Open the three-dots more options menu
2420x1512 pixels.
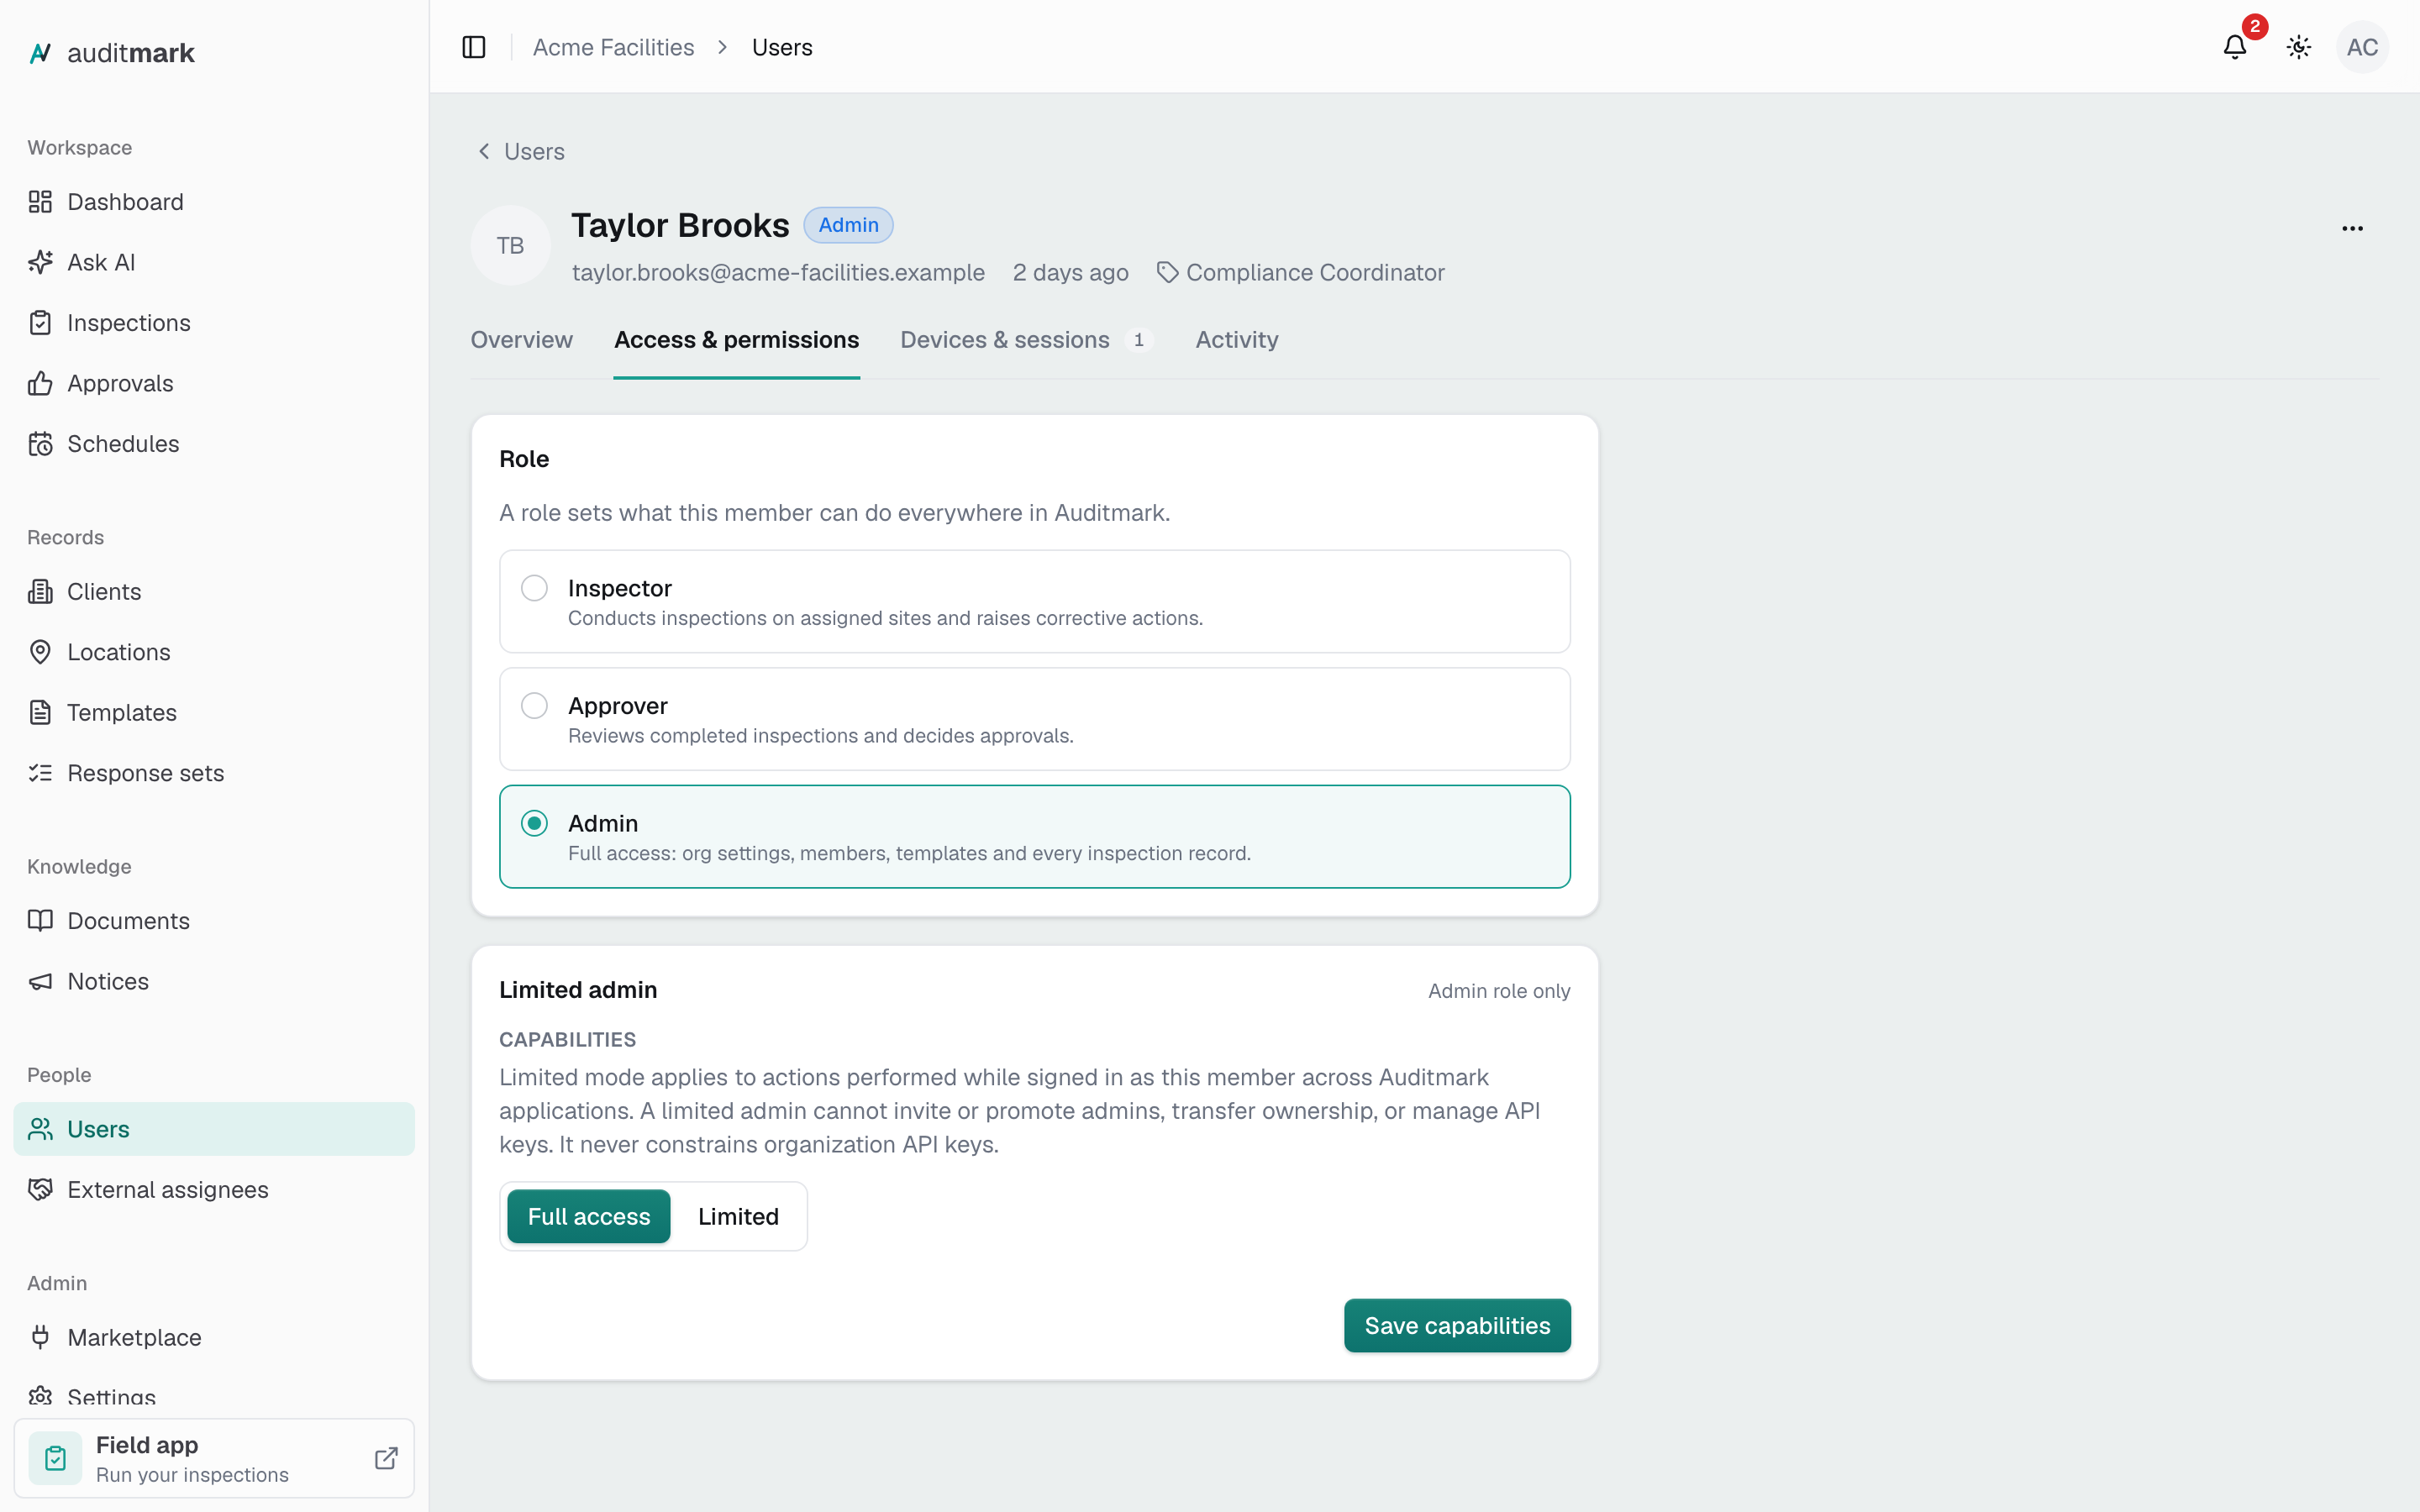pyautogui.click(x=2352, y=229)
